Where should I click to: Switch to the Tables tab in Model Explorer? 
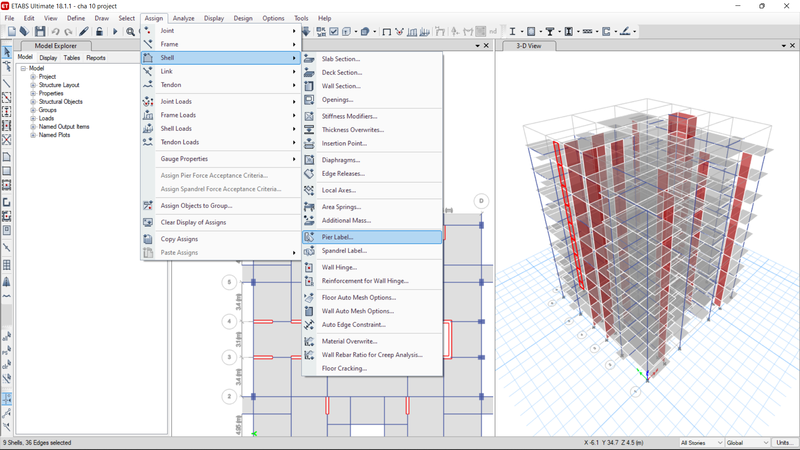(71, 58)
